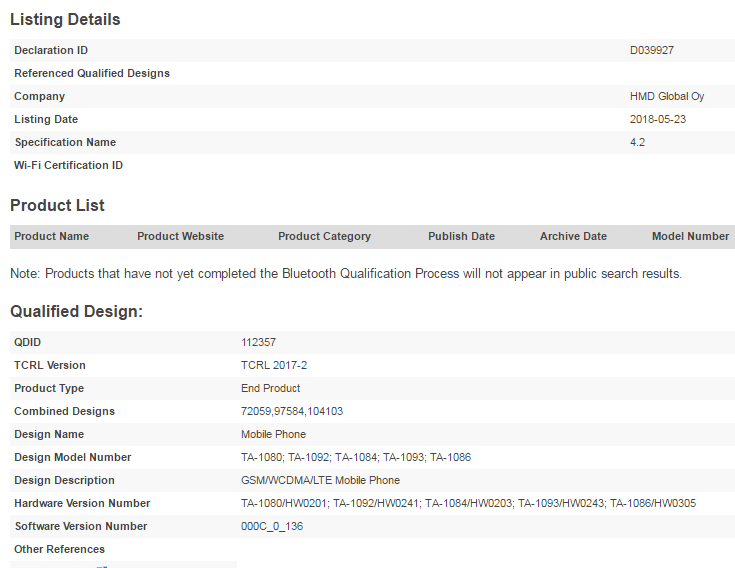
Task: Click the Qualified Design heading
Action: click(76, 311)
